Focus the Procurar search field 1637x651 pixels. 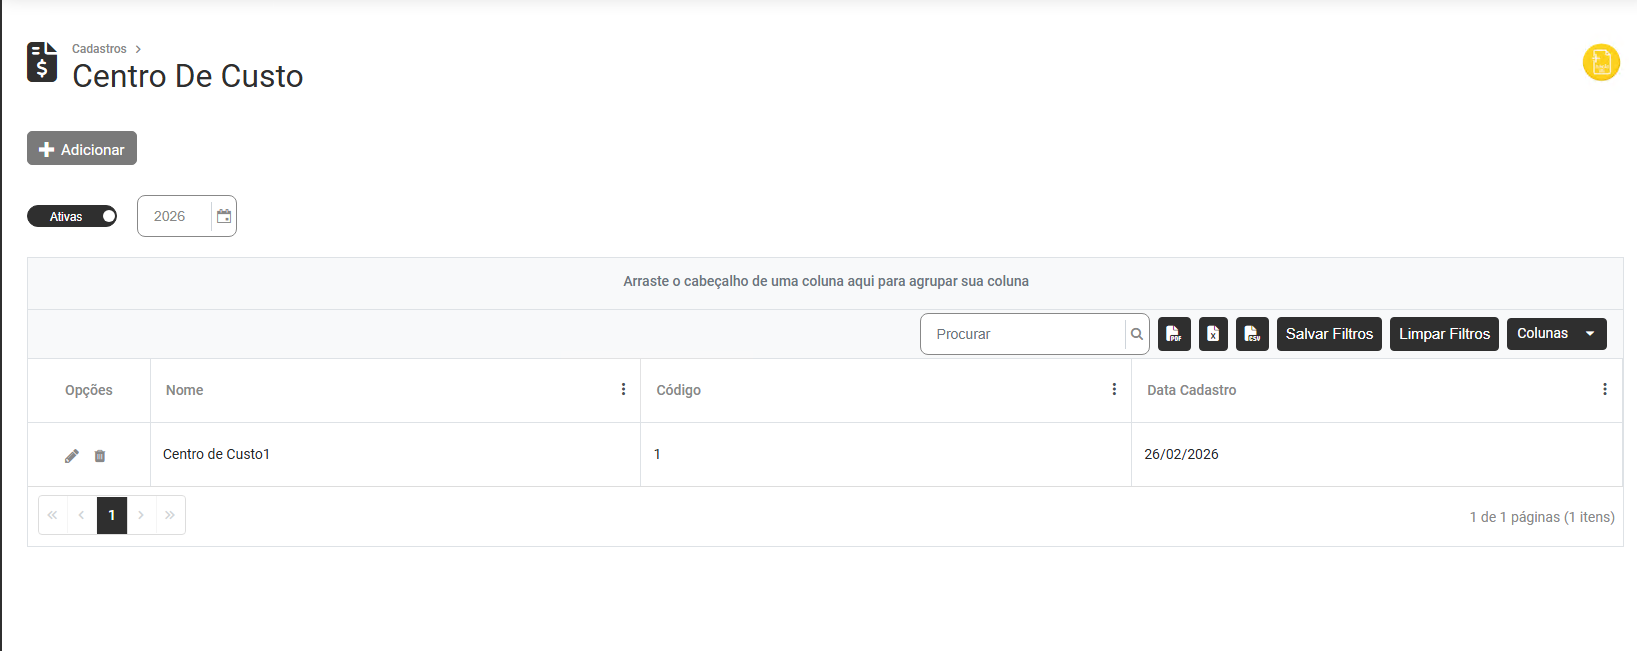(1024, 334)
